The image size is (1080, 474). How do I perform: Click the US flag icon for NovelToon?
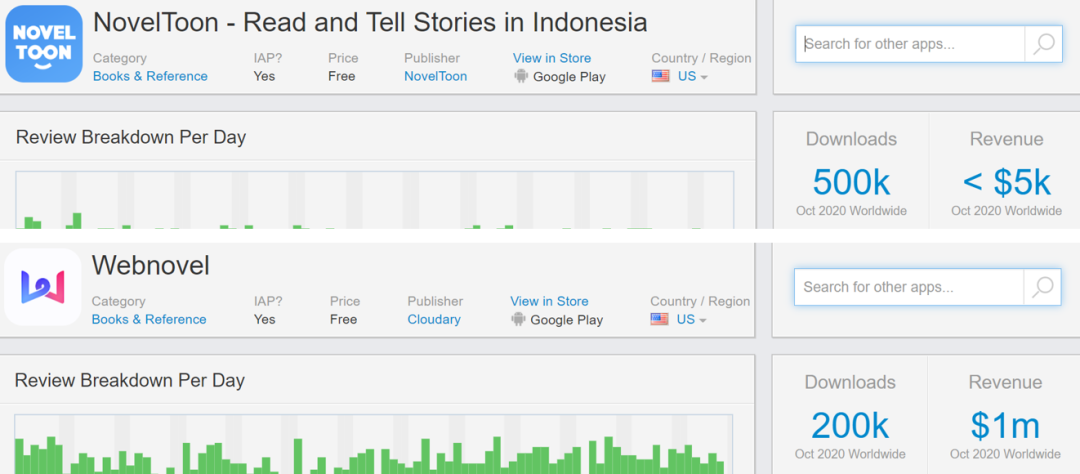660,76
